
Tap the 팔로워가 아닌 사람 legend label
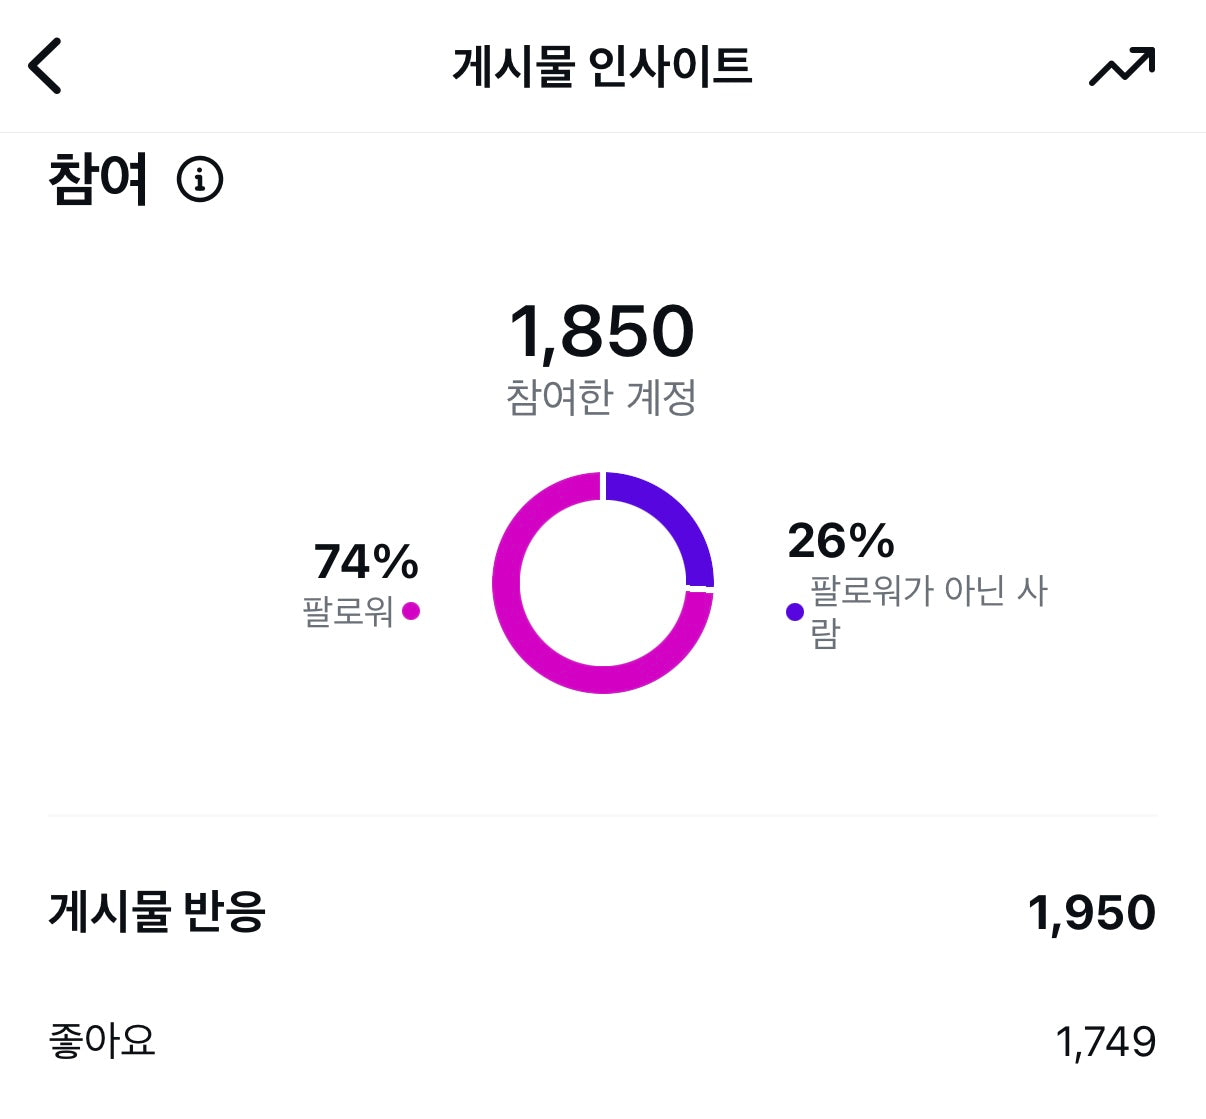928,610
